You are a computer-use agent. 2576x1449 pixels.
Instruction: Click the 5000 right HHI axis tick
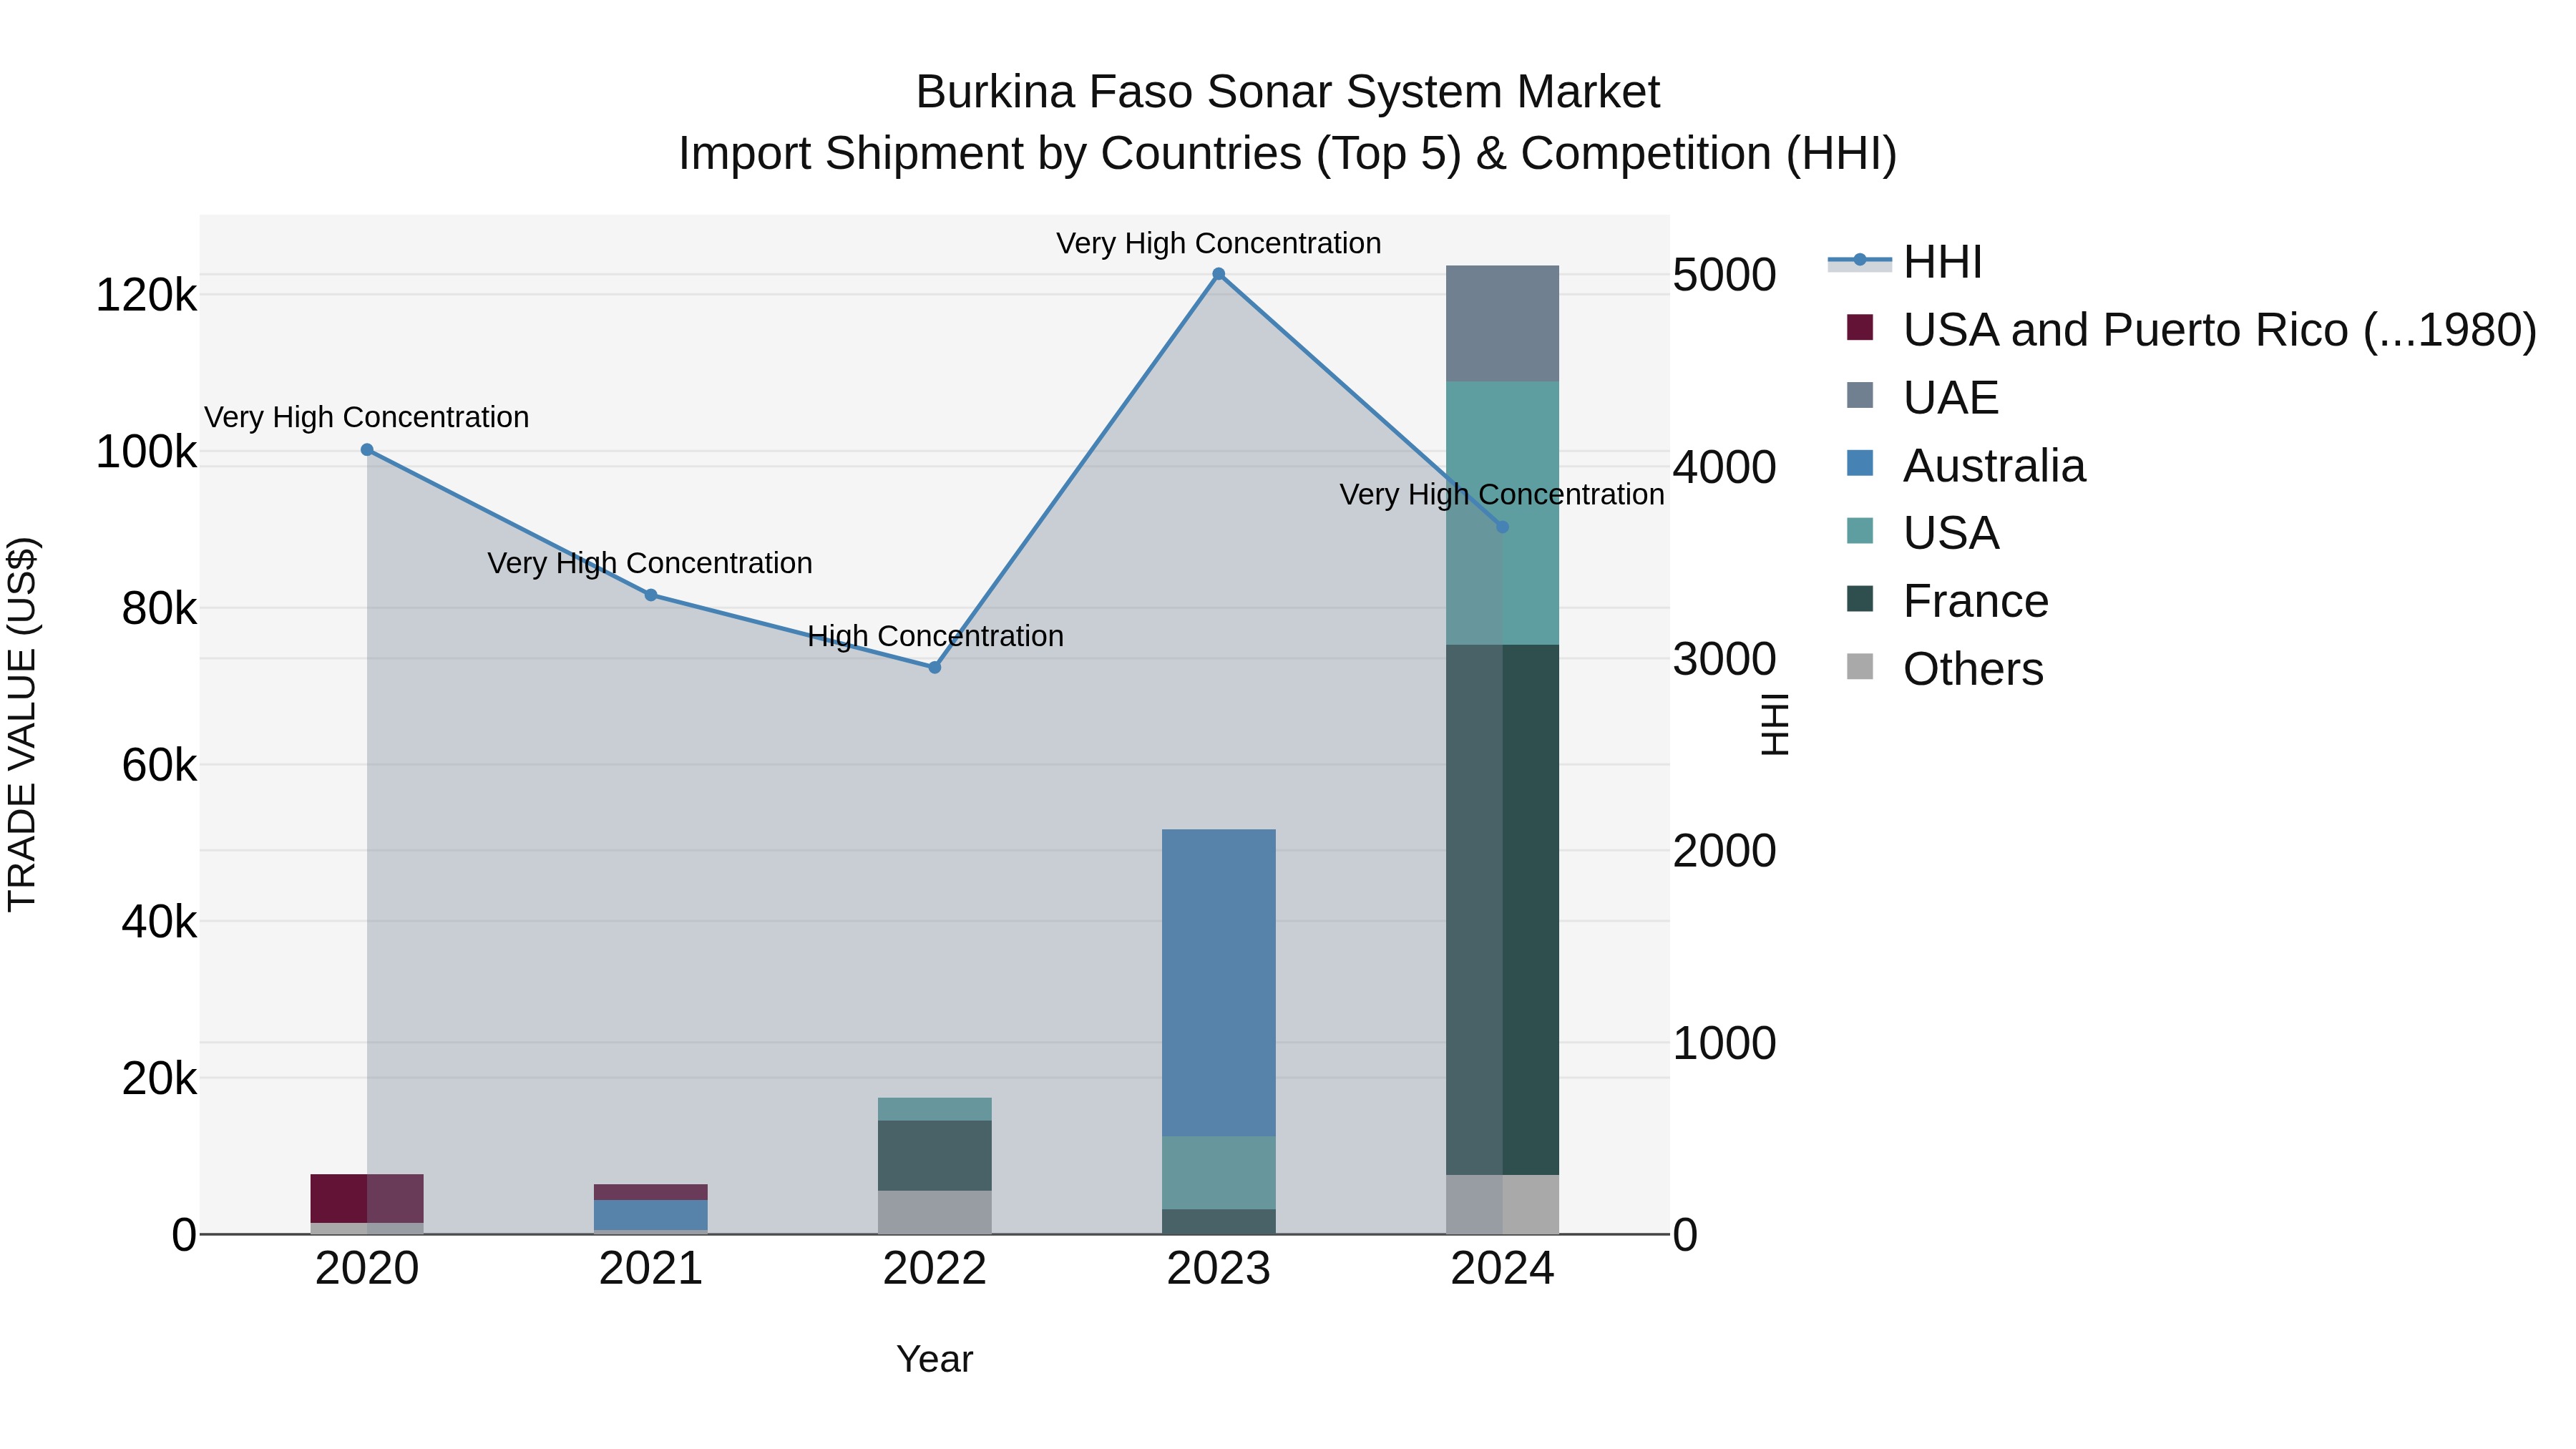pyautogui.click(x=1725, y=275)
